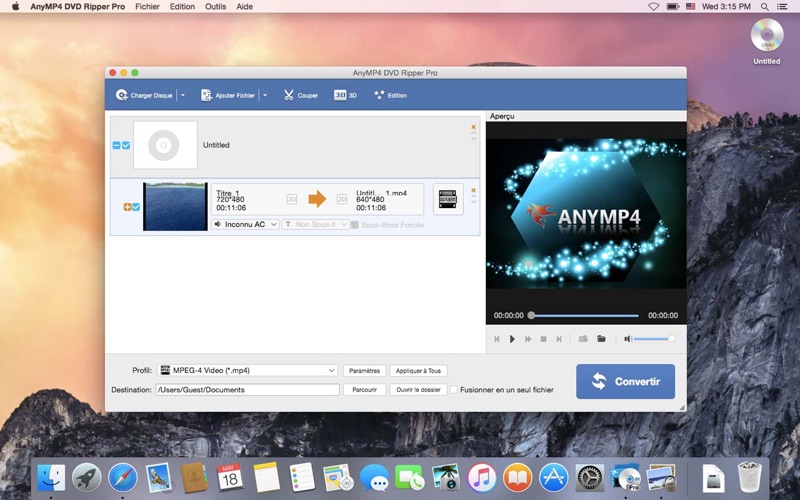Expand the Ajouter Fichier dropdown arrow
Screen dimensions: 800x500
[265, 95]
